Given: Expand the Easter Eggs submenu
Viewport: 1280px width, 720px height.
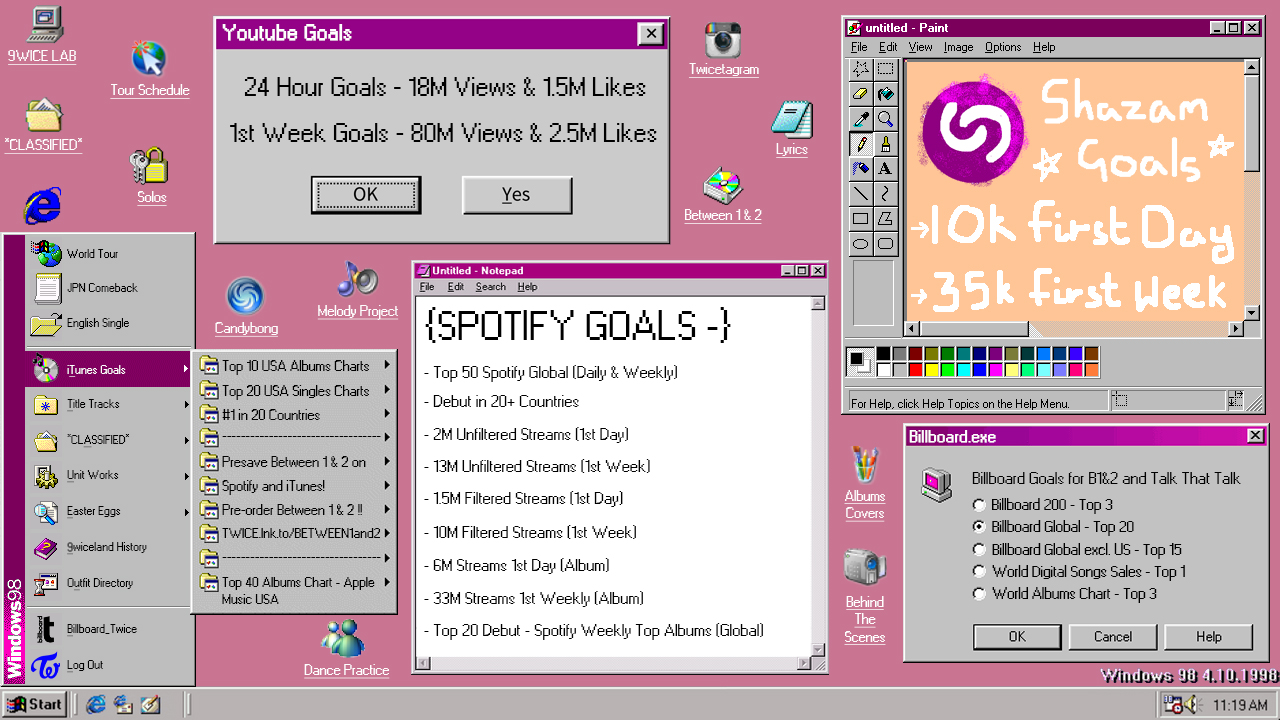Looking at the screenshot, I should tap(110, 511).
